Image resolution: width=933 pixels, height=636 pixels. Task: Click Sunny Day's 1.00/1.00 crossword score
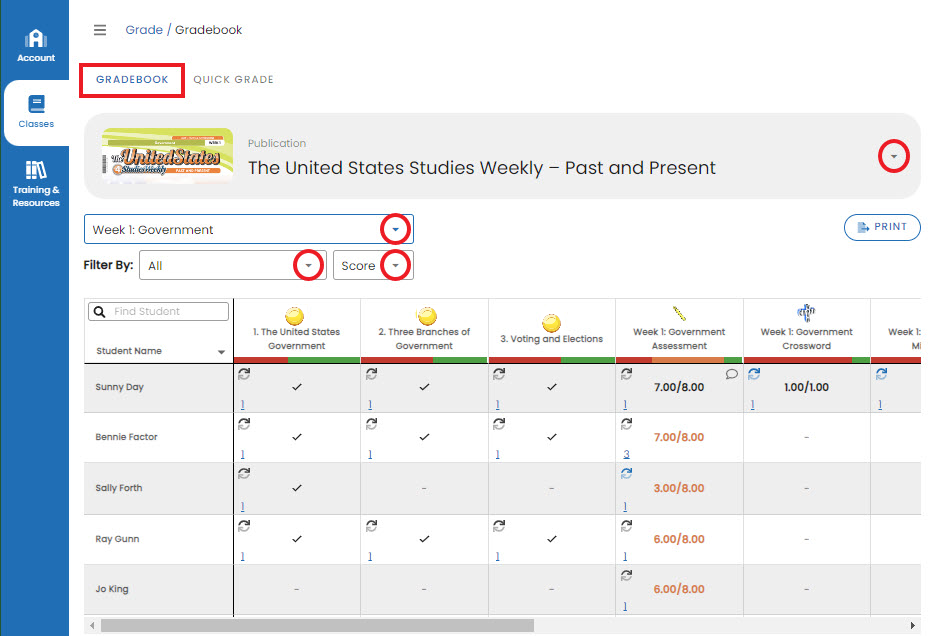point(806,387)
